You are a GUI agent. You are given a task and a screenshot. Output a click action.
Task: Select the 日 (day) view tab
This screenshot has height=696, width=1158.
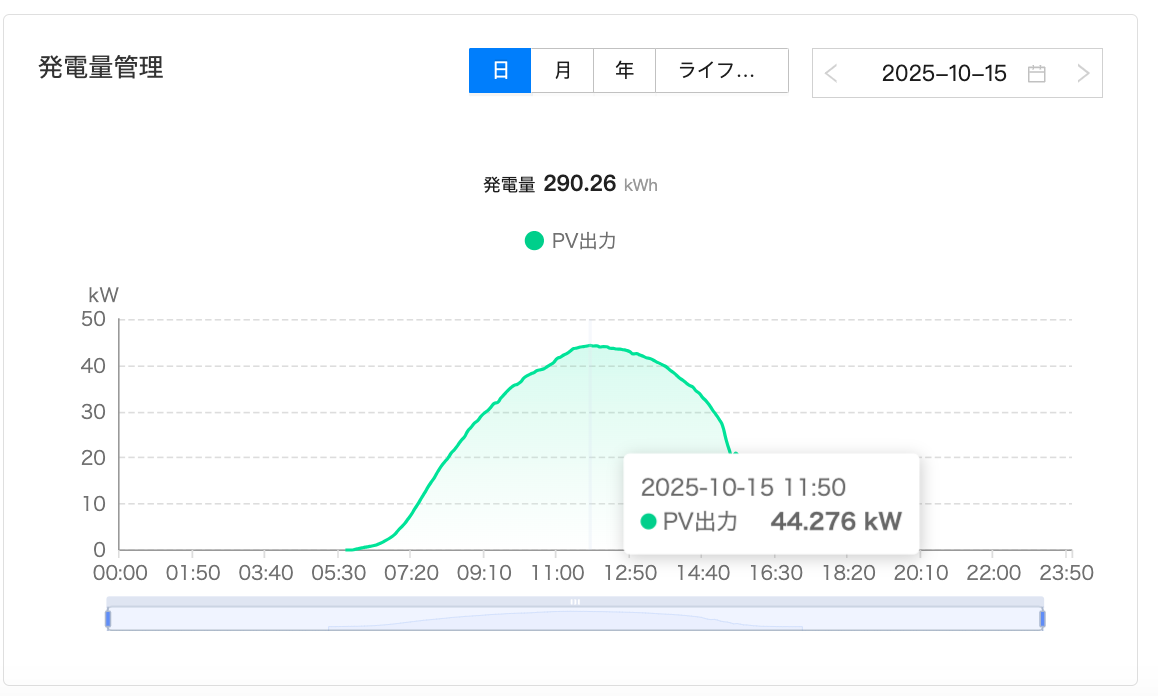500,71
